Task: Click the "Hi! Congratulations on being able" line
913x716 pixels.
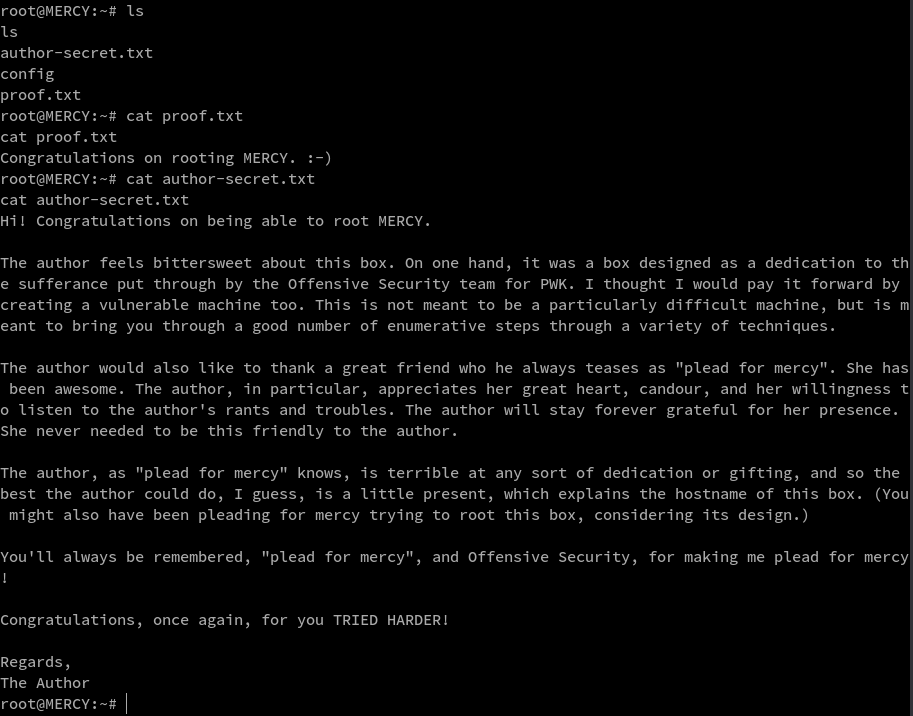Action: (x=215, y=221)
